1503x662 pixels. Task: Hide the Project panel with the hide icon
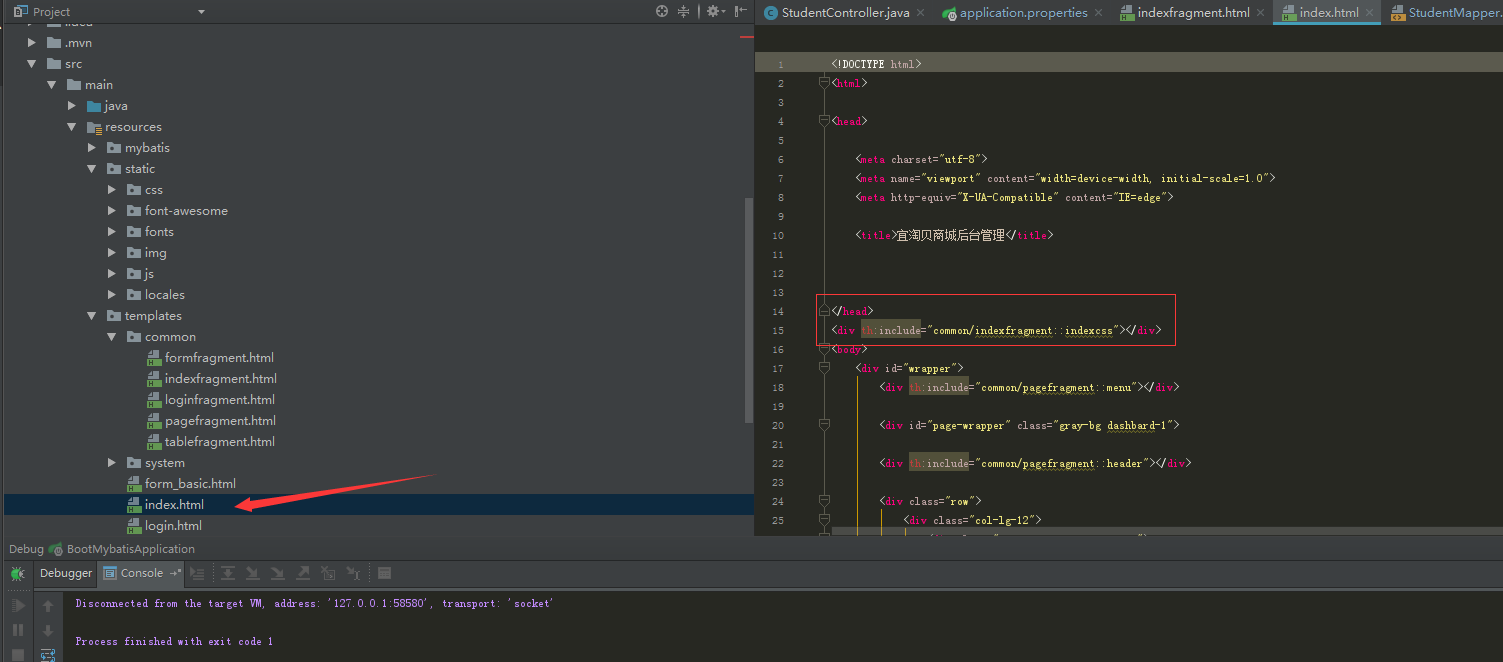[739, 11]
